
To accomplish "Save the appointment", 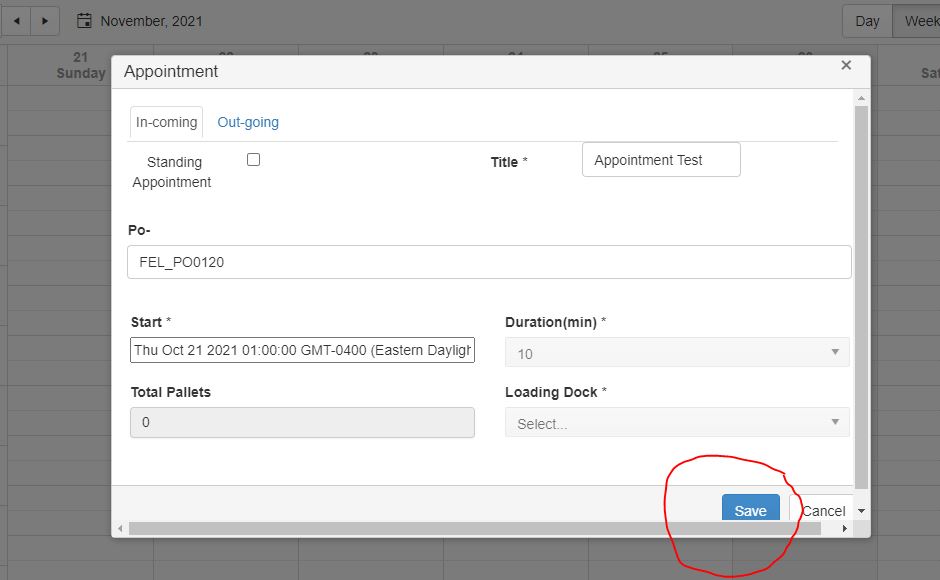I will point(750,509).
